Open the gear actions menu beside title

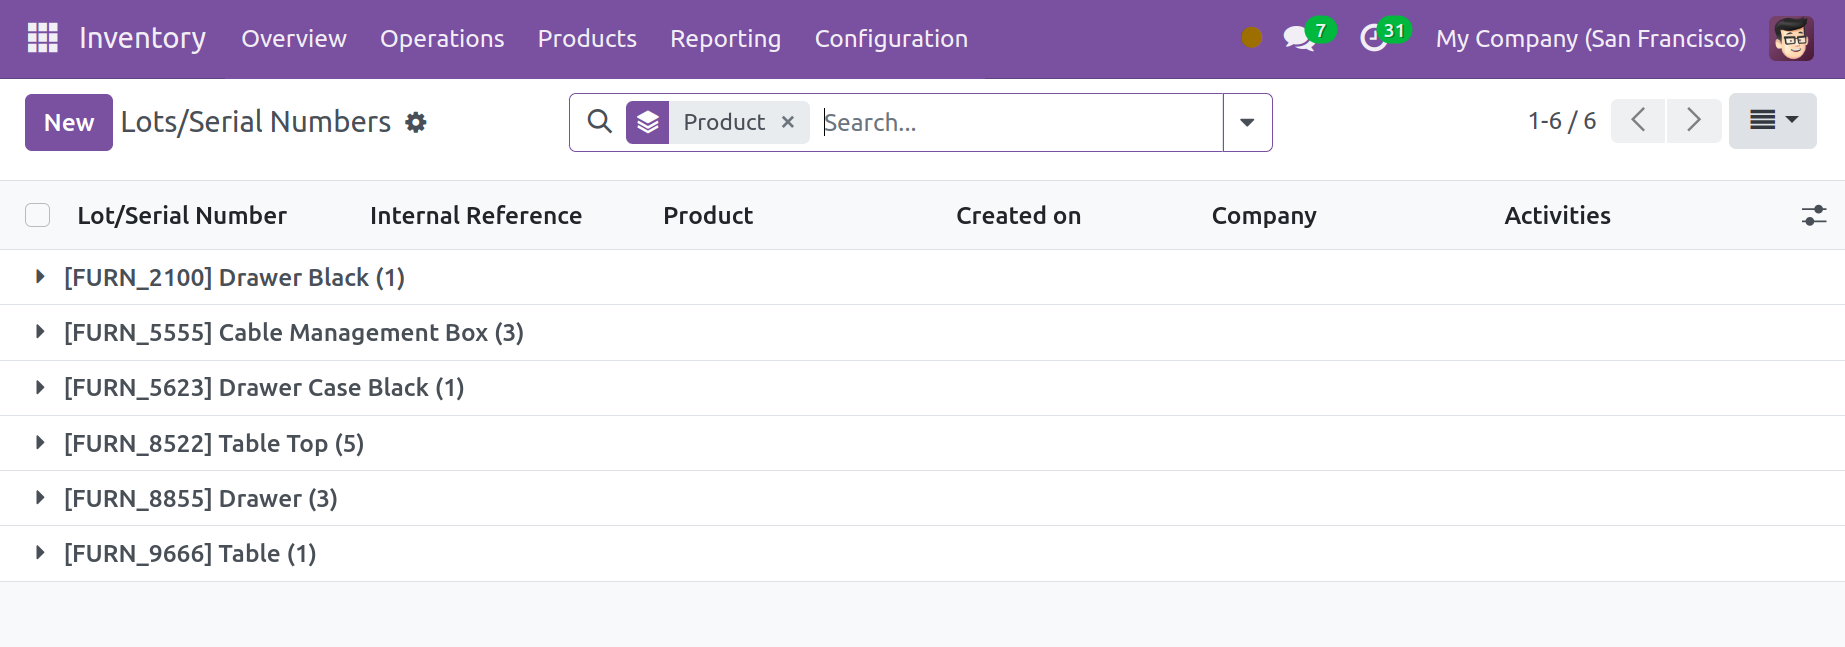[416, 122]
